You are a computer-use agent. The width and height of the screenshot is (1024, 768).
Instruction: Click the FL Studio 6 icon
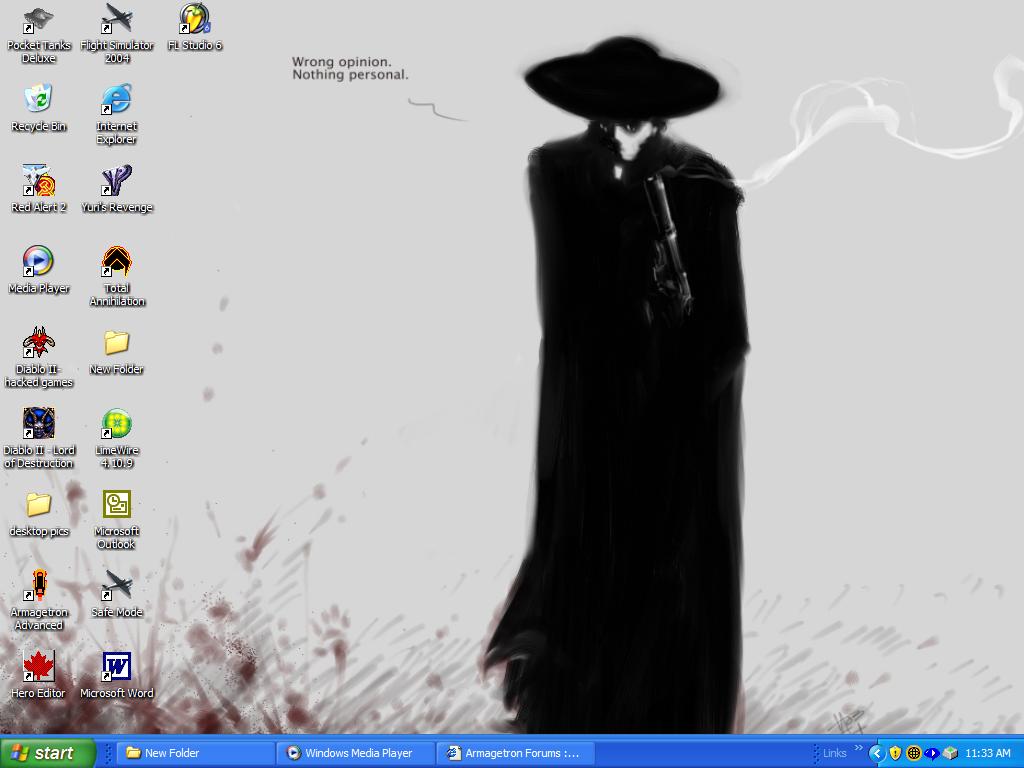click(195, 20)
